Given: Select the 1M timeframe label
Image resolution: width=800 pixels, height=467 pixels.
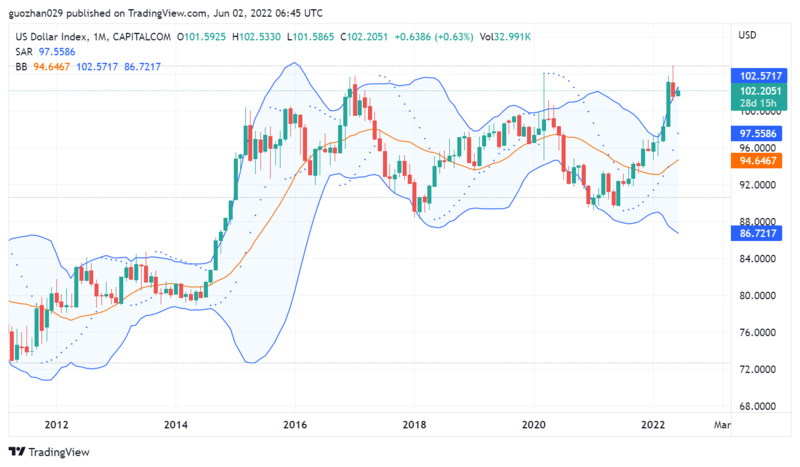Looking at the screenshot, I should 101,37.
